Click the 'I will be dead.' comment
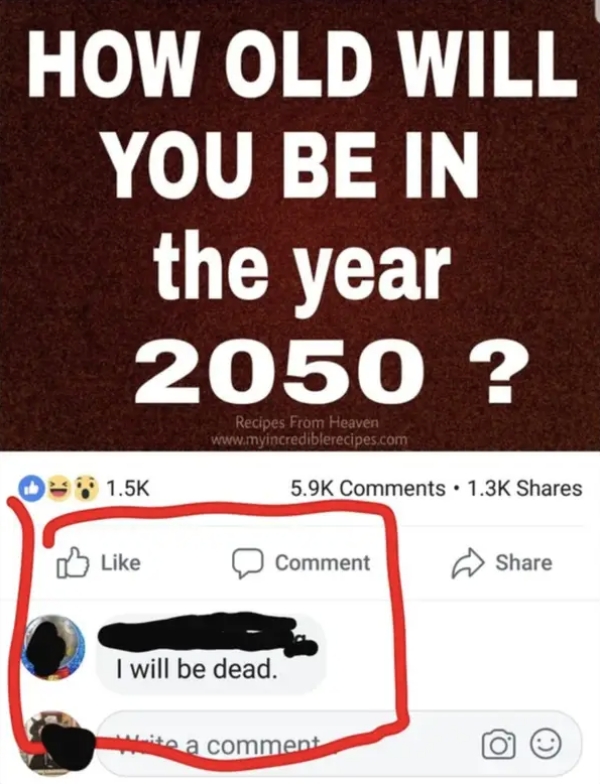Viewport: 600px width, 784px height. (x=196, y=668)
